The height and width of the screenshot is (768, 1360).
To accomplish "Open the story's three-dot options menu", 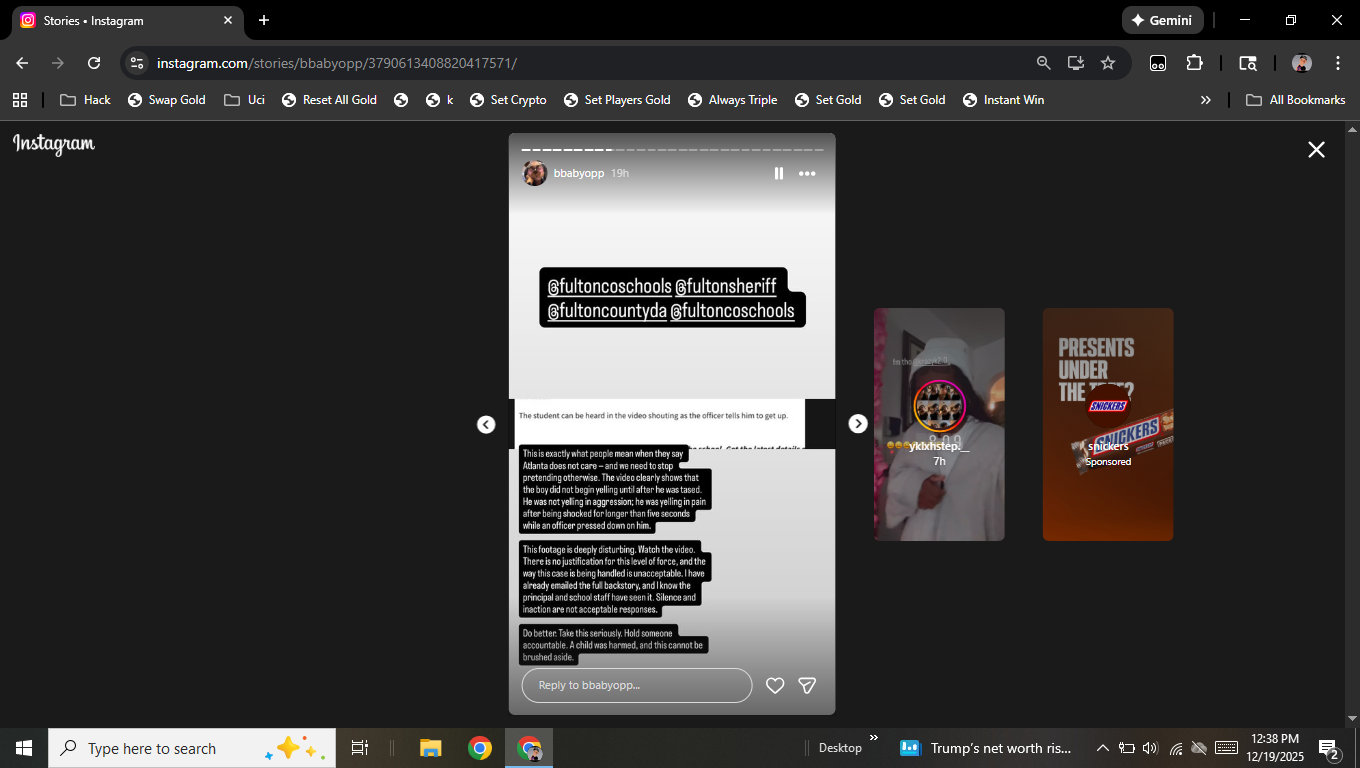I will [x=807, y=173].
